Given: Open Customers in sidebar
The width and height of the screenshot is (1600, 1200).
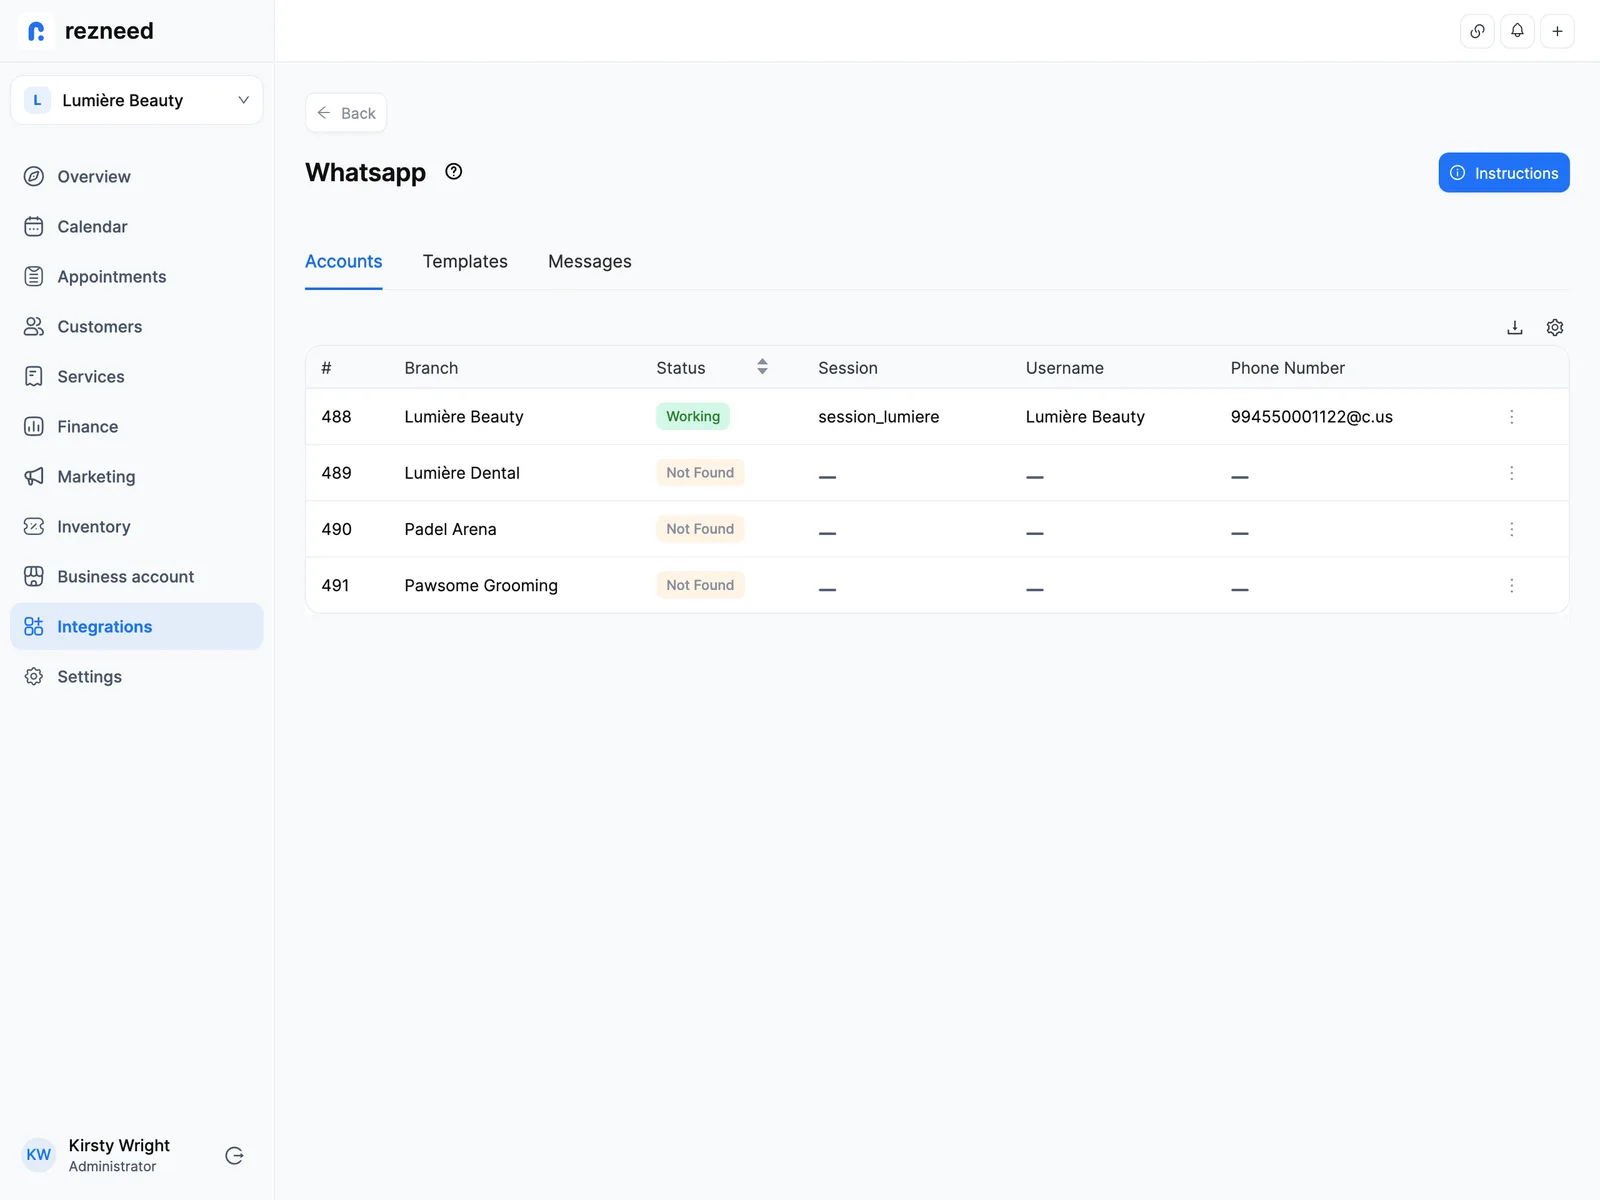Looking at the screenshot, I should point(137,327).
